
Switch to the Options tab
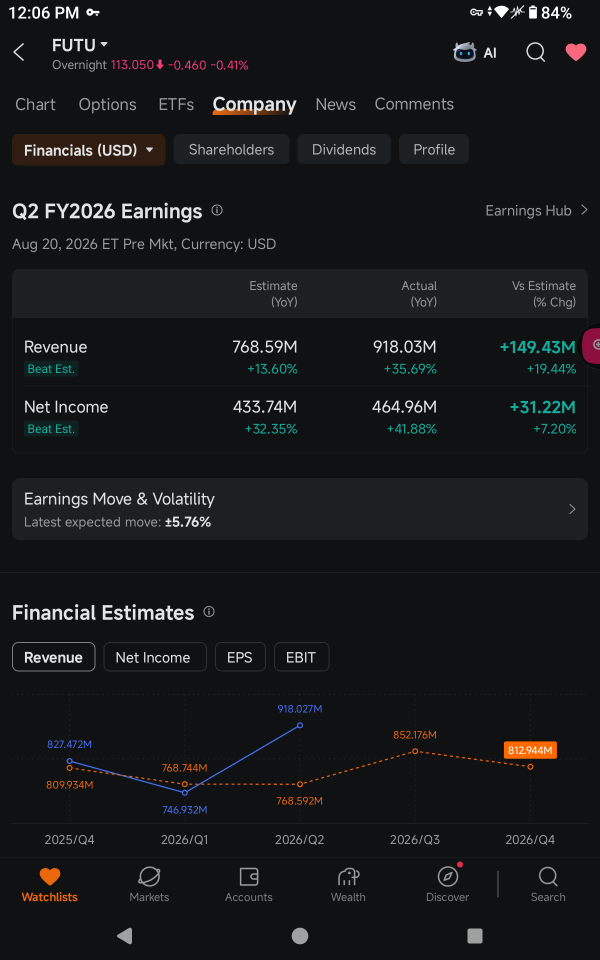(x=108, y=104)
